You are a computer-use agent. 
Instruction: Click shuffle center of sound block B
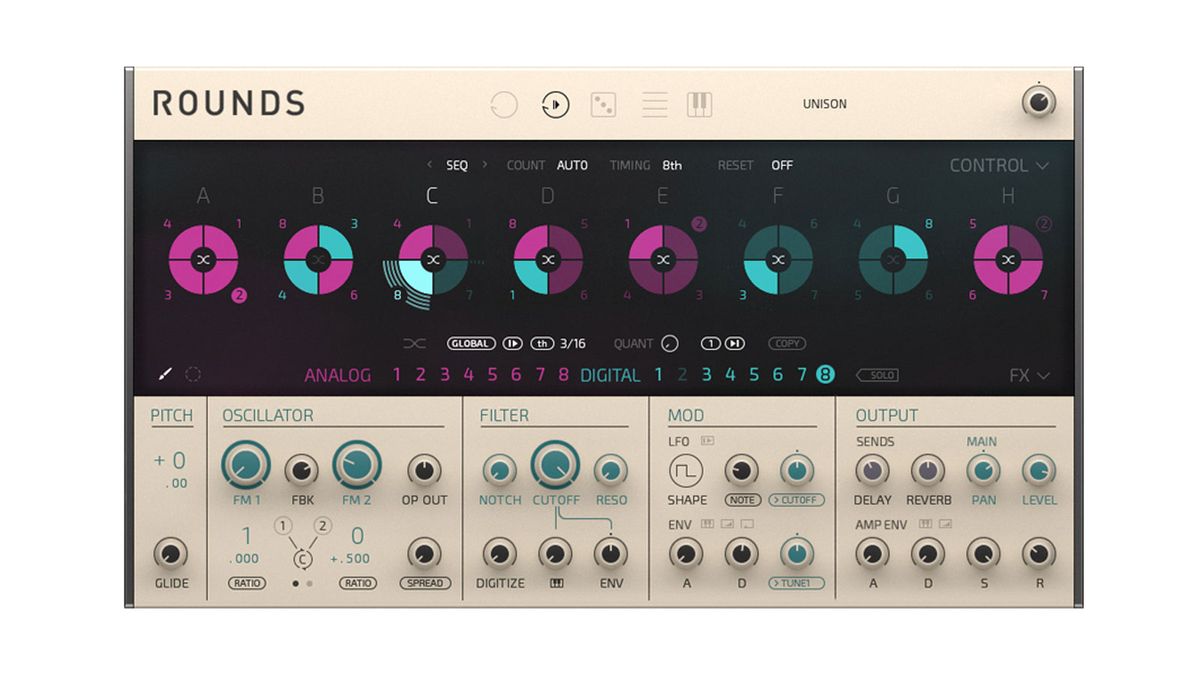click(318, 260)
